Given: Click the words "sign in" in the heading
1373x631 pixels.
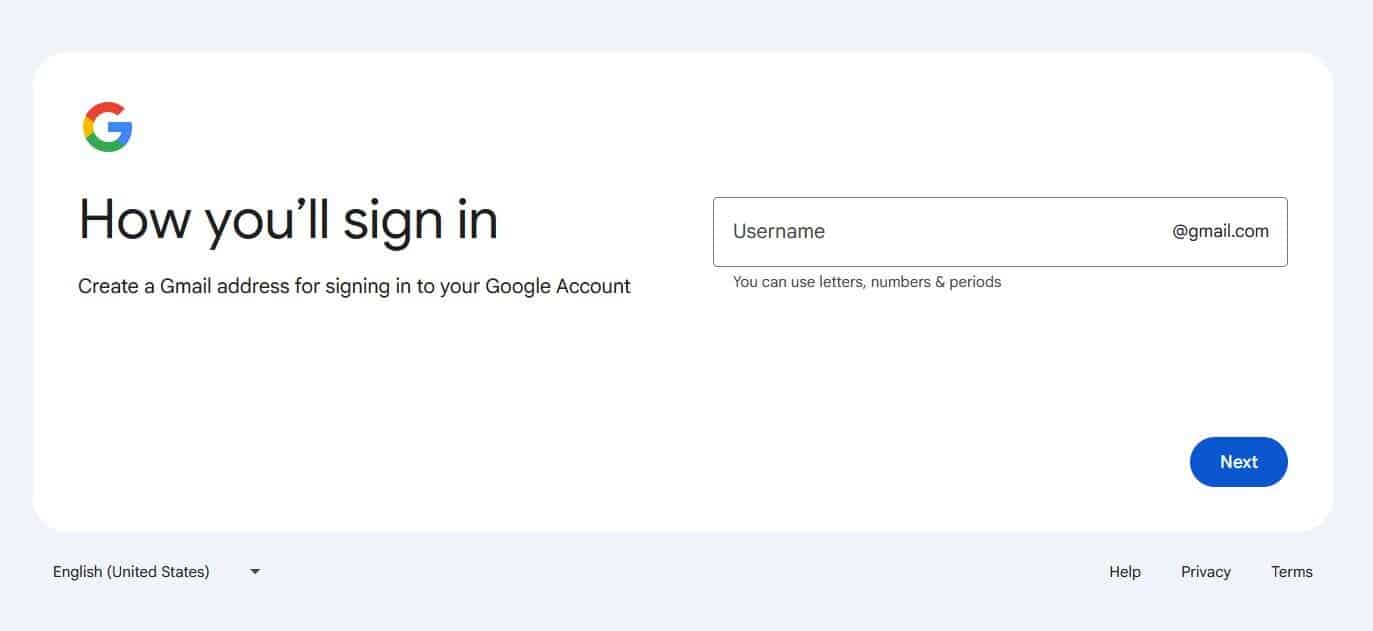Looking at the screenshot, I should (x=421, y=219).
